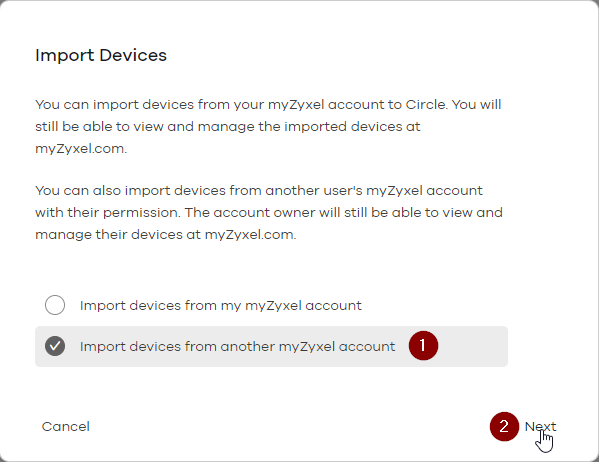Proceed with the Next button
This screenshot has height=462, width=599.
coord(540,426)
